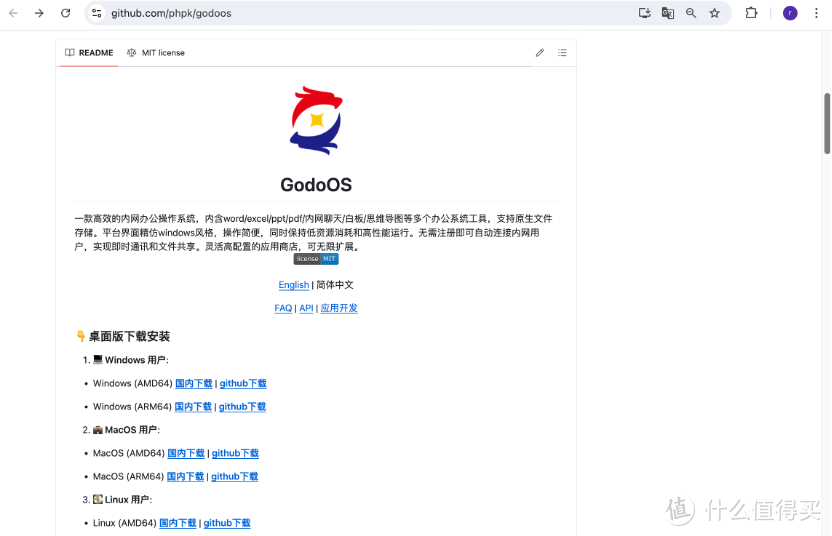The height and width of the screenshot is (536, 832).
Task: Go back to the previous page
Action: 13,13
